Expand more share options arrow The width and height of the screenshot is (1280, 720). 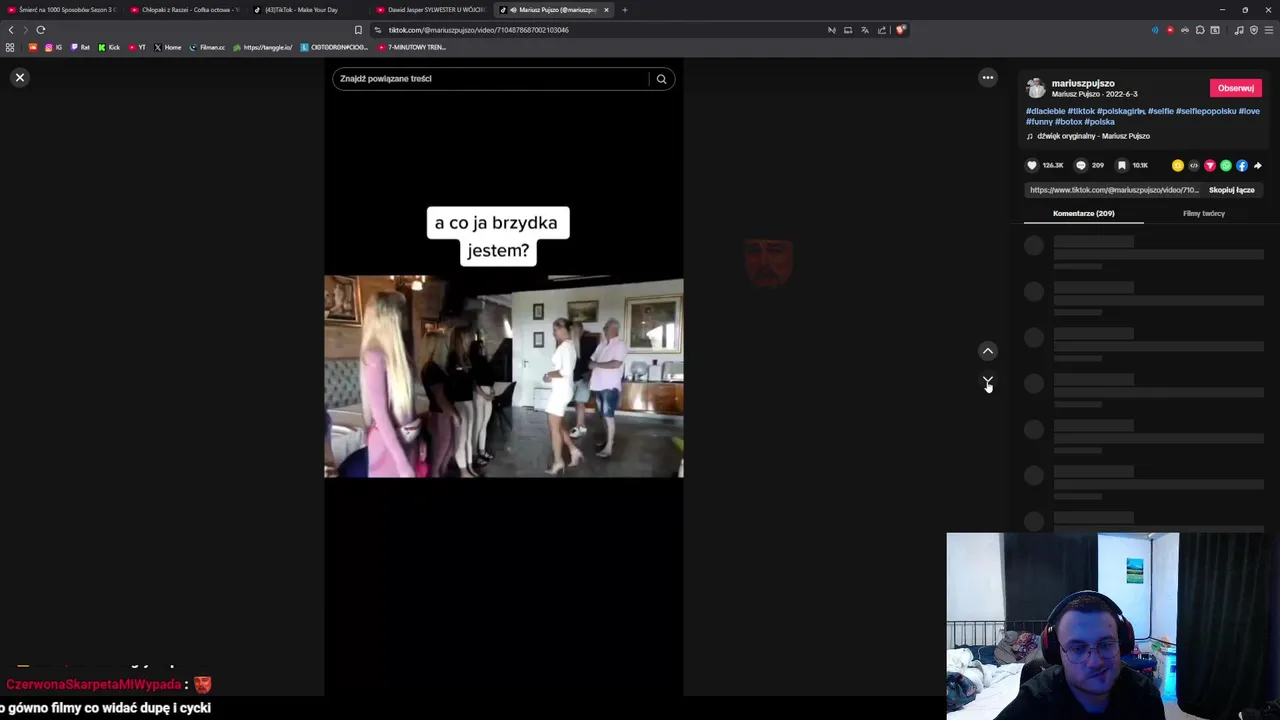point(1258,166)
